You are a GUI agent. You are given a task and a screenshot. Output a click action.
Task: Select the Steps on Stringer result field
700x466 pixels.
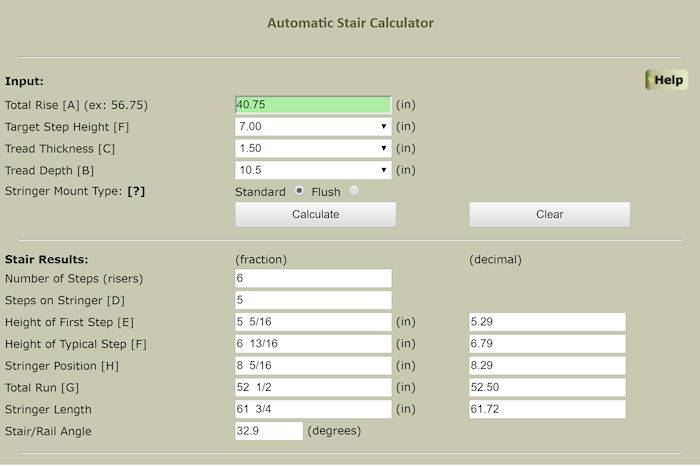coord(312,300)
